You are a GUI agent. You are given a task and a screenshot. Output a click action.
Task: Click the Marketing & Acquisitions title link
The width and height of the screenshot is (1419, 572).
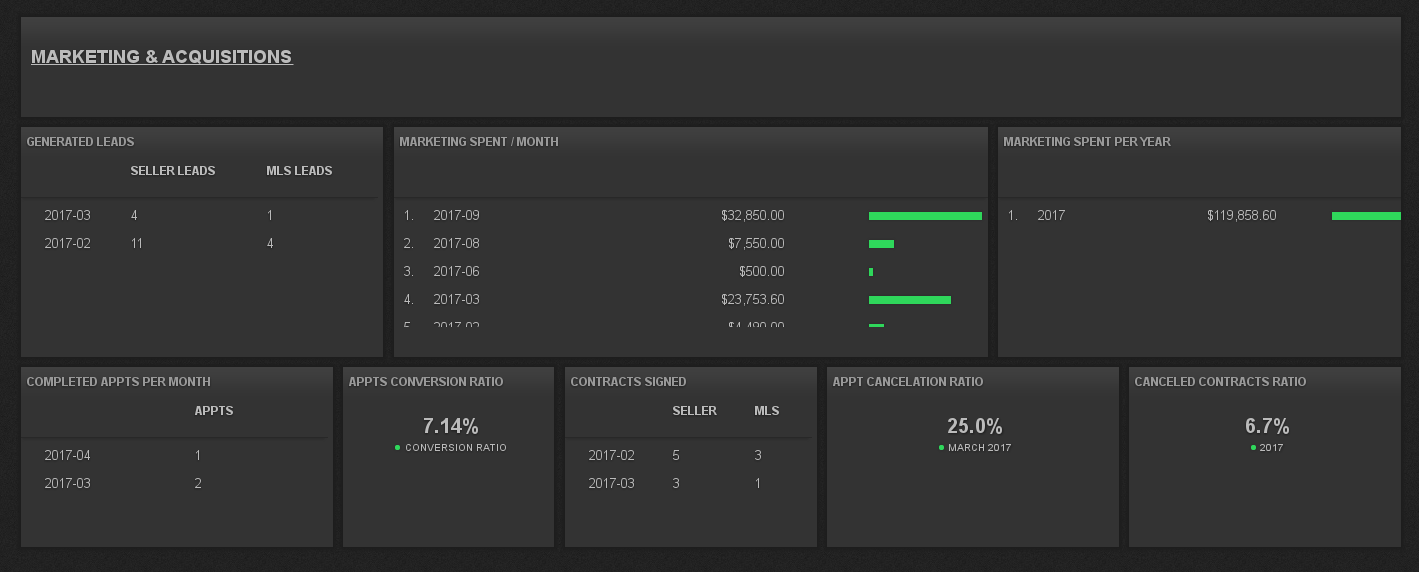(161, 57)
